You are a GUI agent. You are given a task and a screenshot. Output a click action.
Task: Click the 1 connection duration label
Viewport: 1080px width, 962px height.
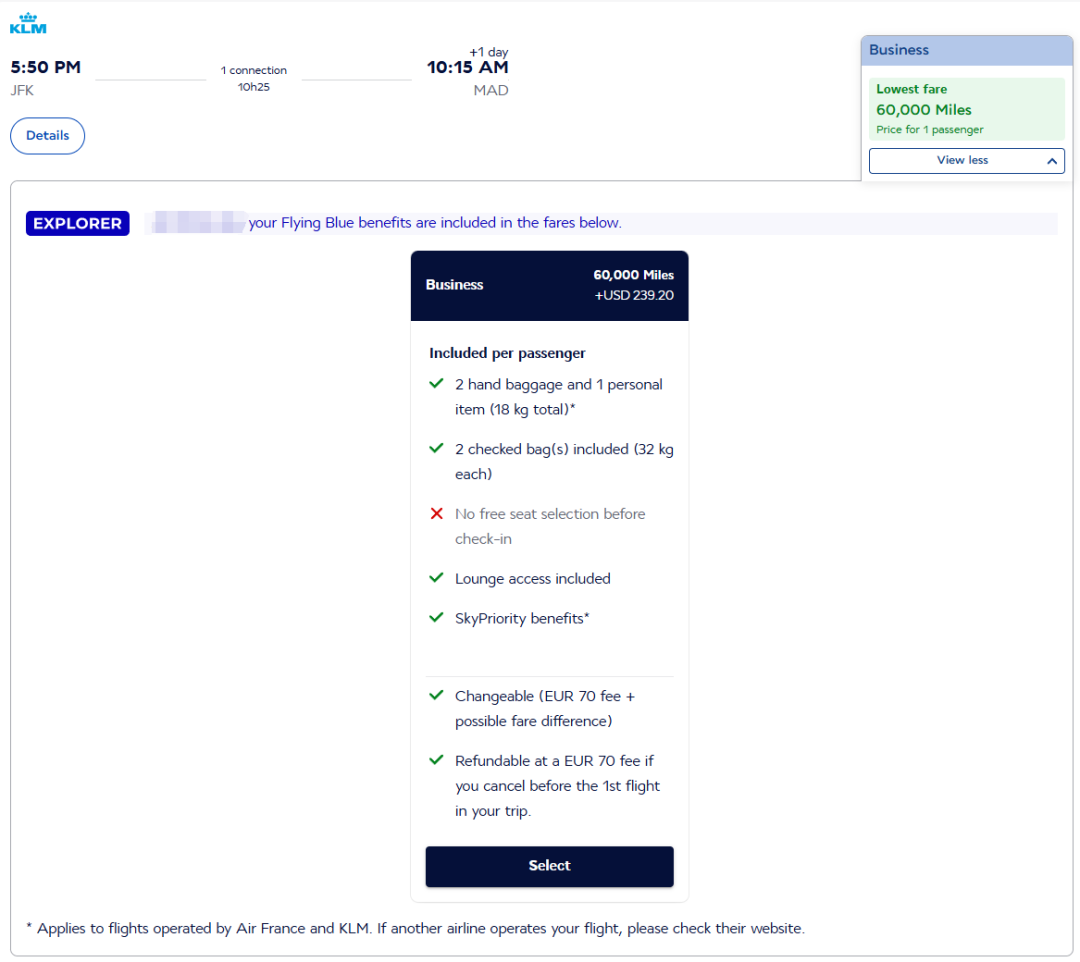pyautogui.click(x=254, y=78)
